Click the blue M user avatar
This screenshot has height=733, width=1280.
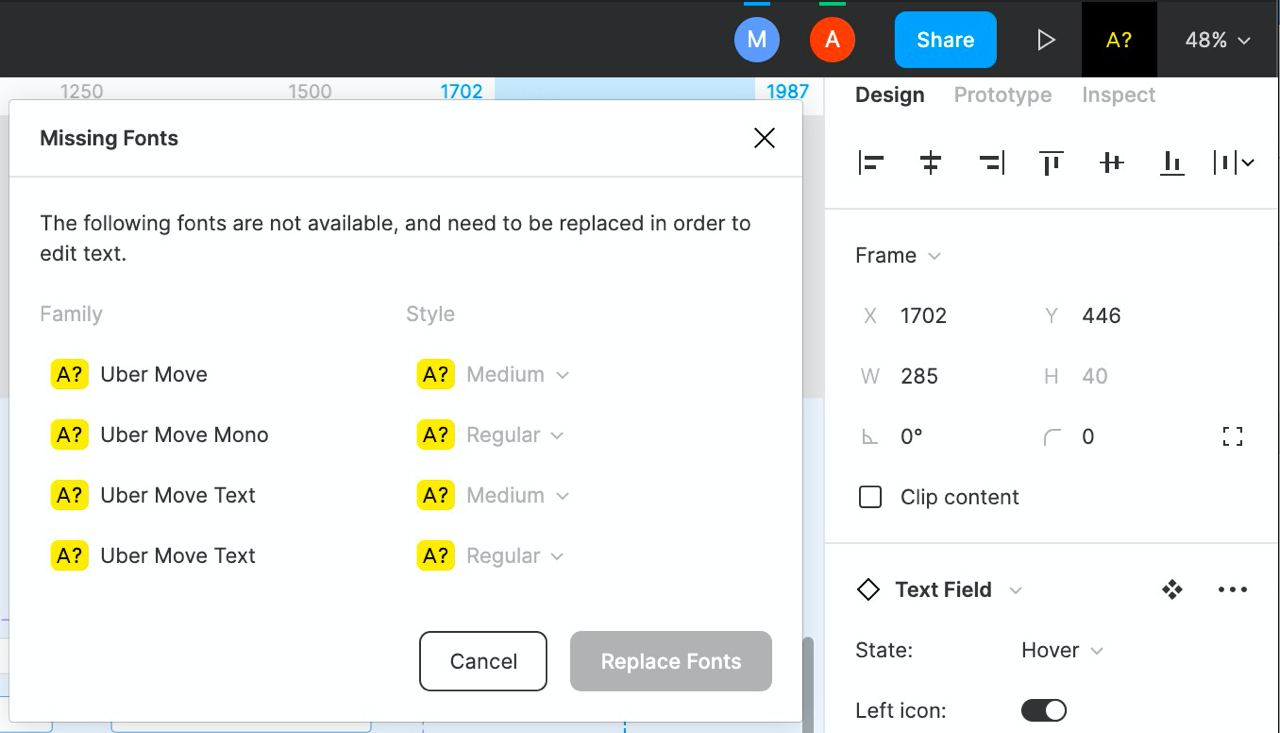pyautogui.click(x=757, y=40)
